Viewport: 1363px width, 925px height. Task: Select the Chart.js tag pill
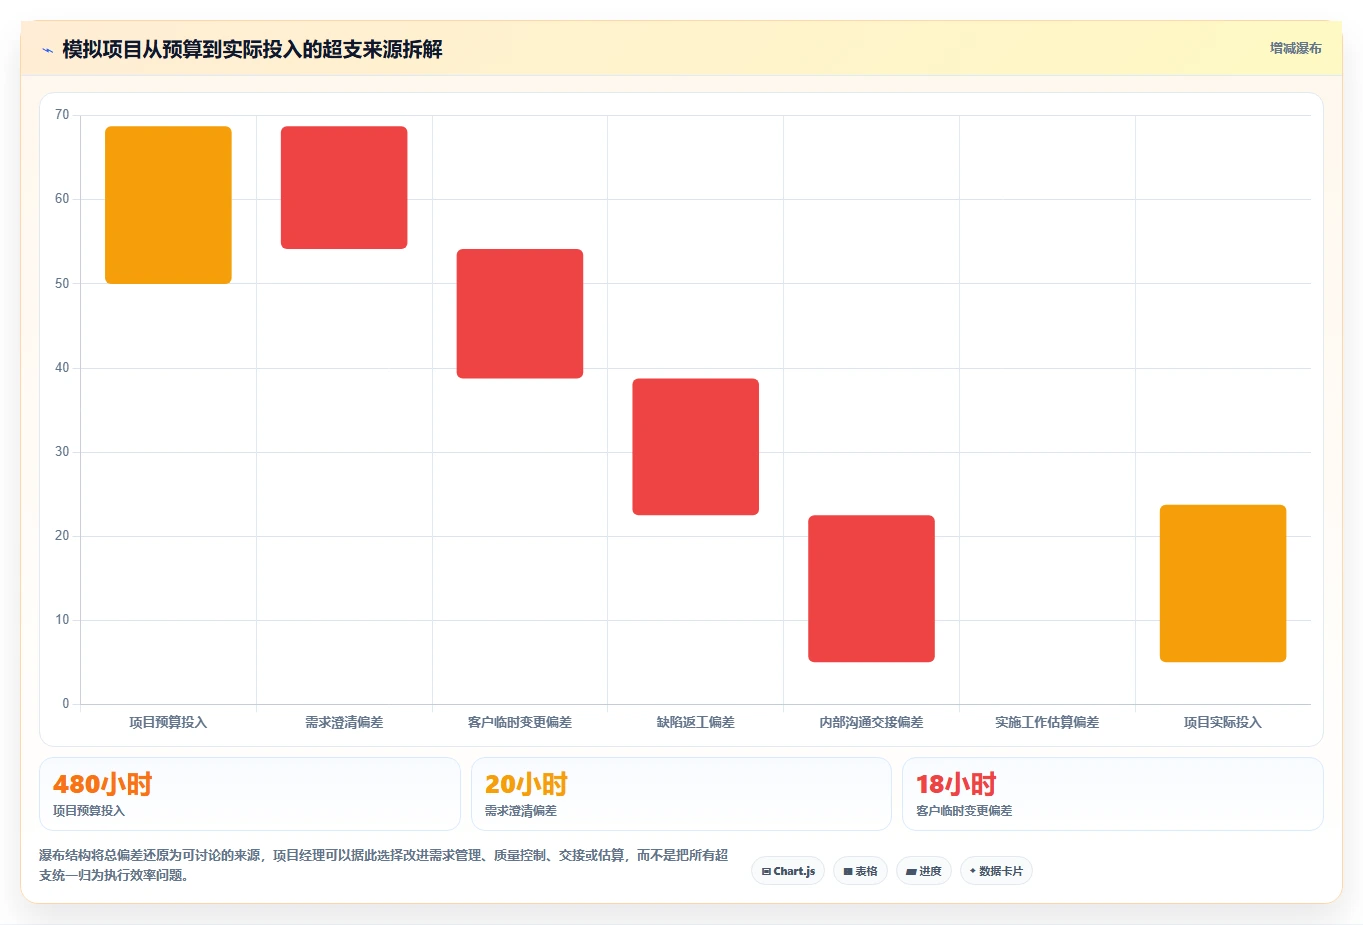788,871
